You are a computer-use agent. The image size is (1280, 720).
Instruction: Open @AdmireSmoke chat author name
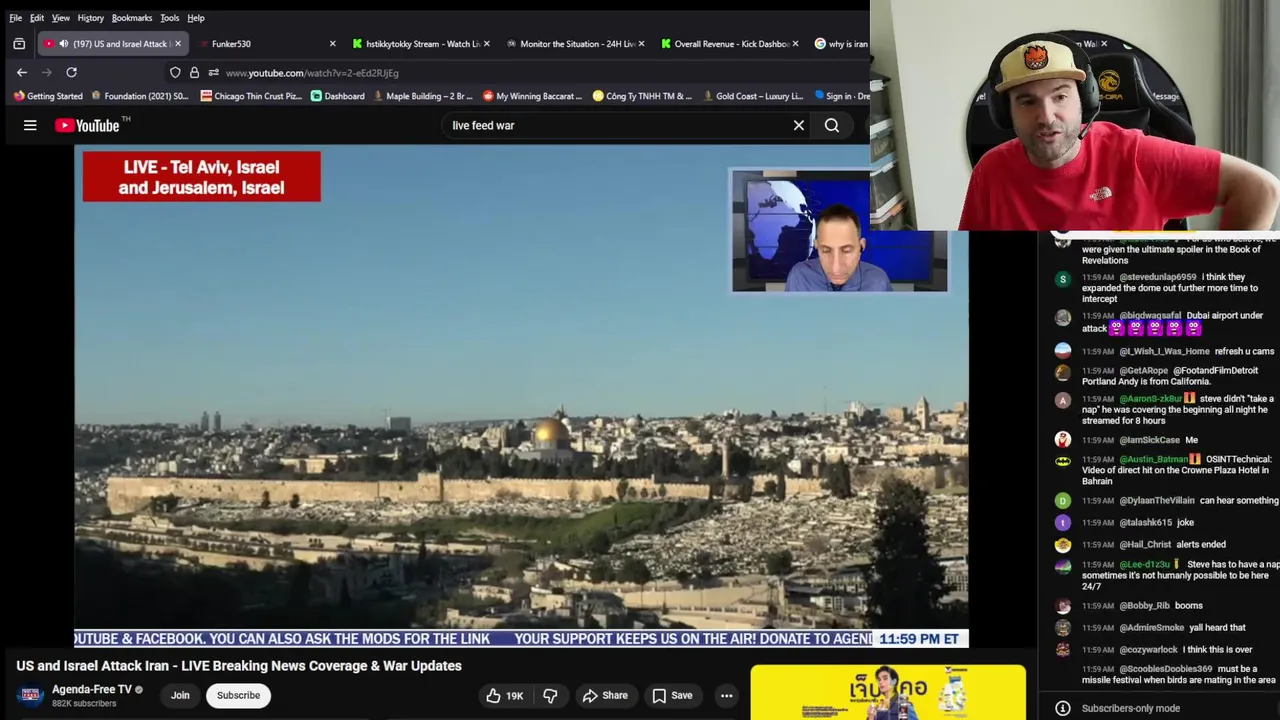1152,628
